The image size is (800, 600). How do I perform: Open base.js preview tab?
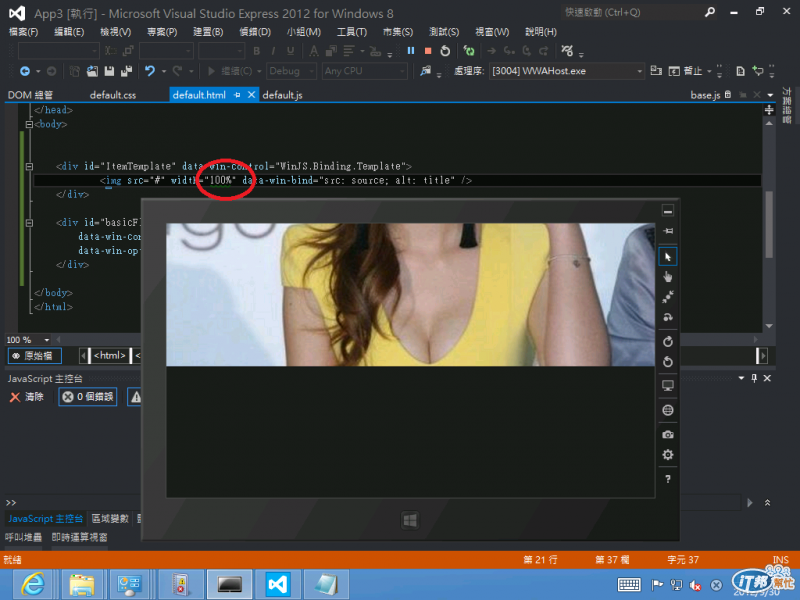click(705, 95)
